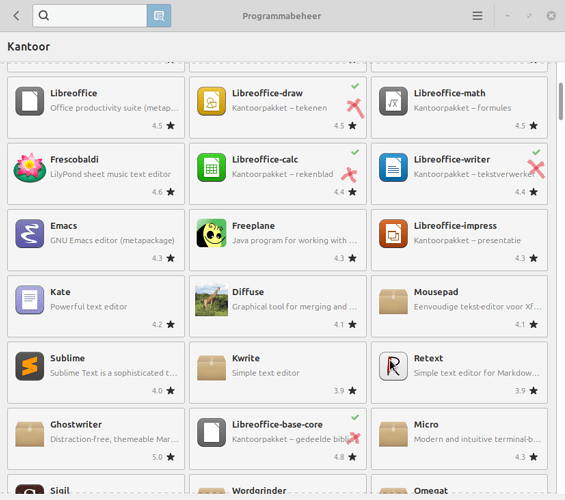
Task: Click the blue search-in-descriptions button
Action: tap(159, 15)
